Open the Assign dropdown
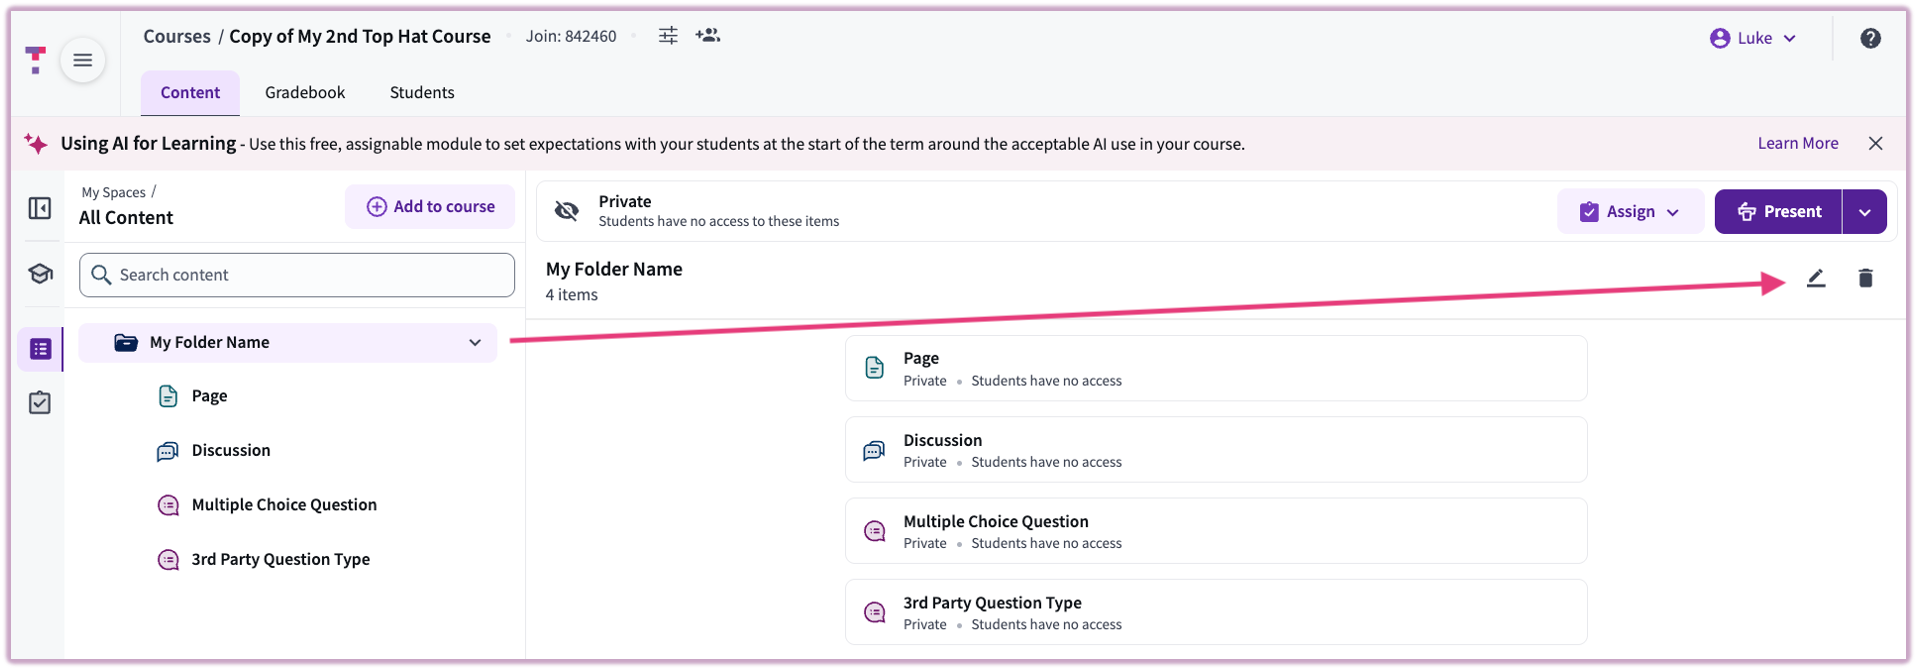This screenshot has height=670, width=1916. pyautogui.click(x=1630, y=211)
